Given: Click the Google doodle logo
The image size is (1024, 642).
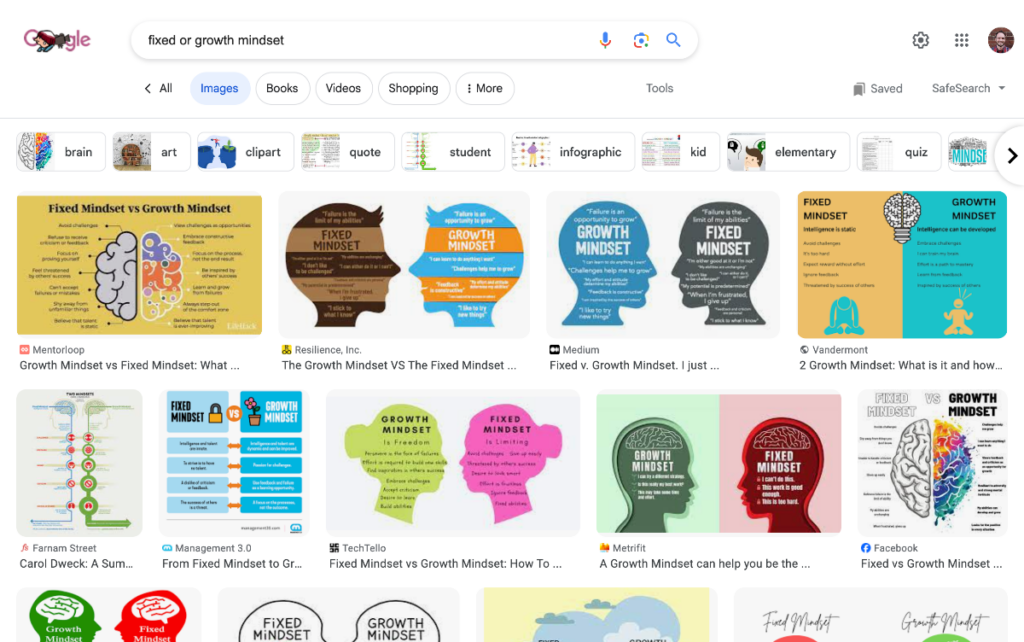Looking at the screenshot, I should pyautogui.click(x=57, y=40).
